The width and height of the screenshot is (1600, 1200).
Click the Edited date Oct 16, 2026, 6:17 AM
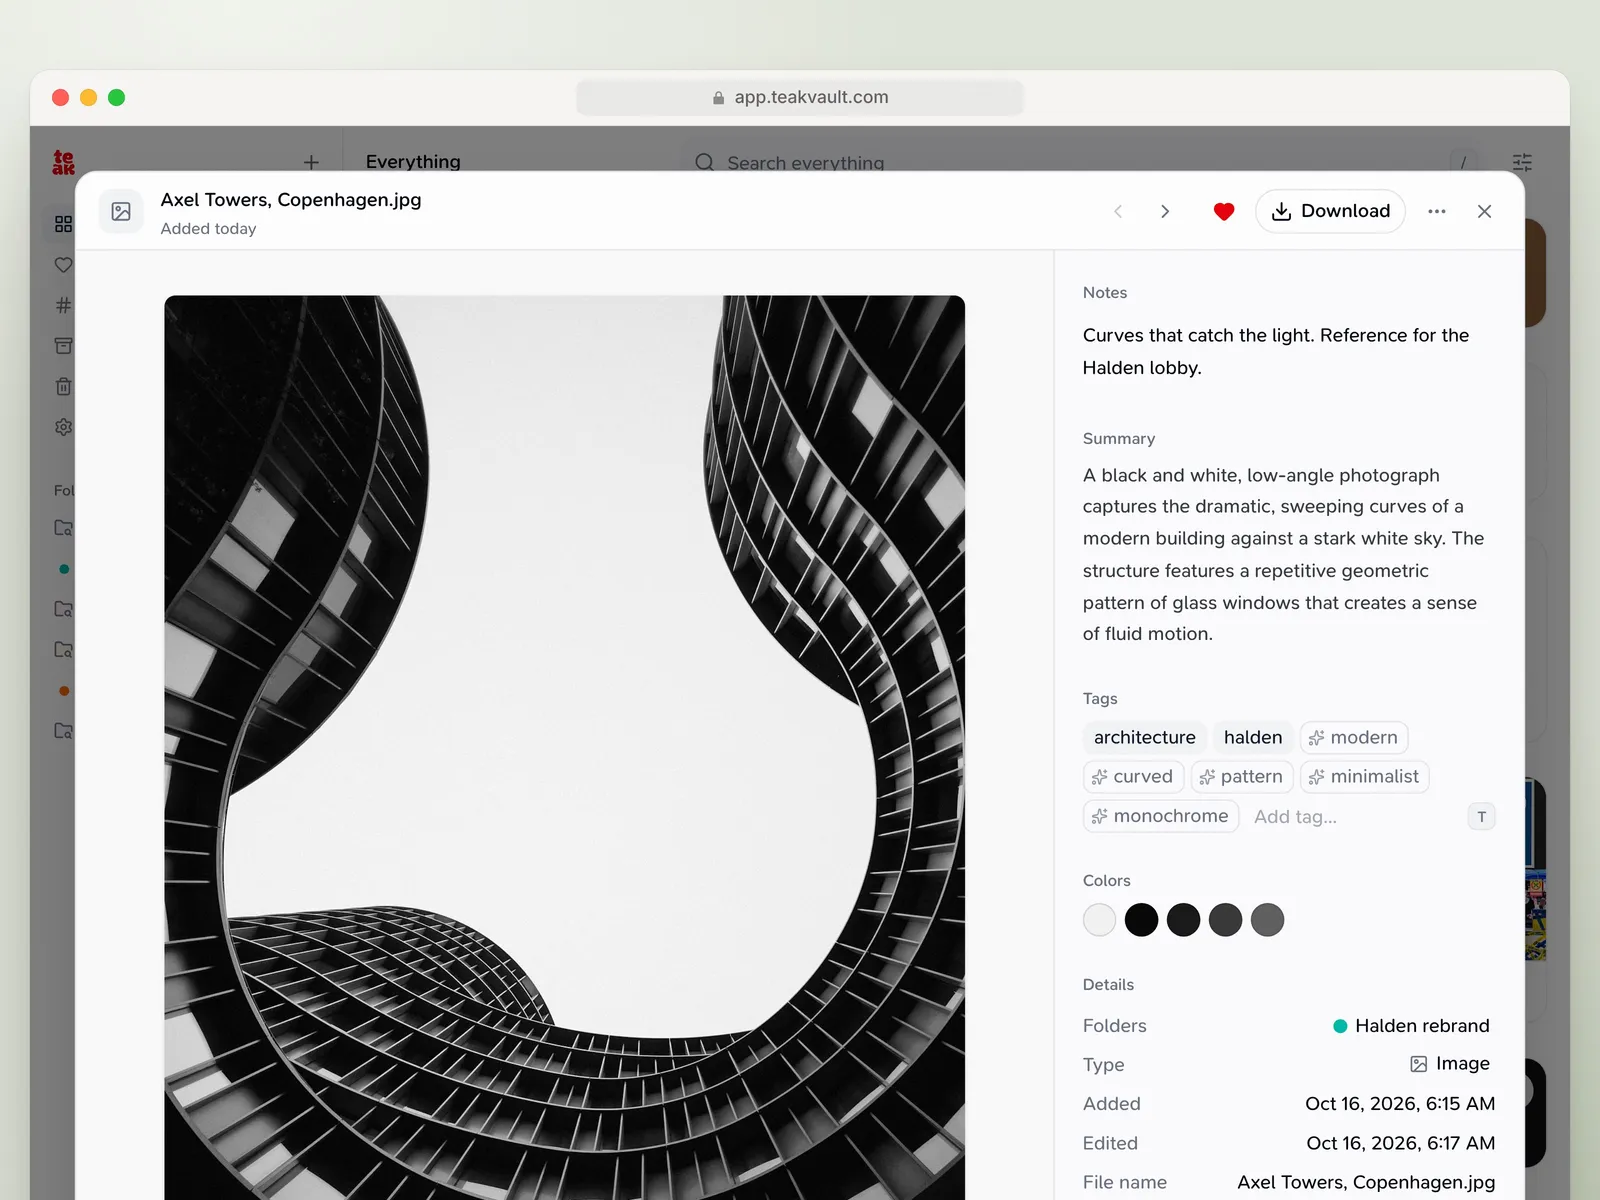(1400, 1143)
